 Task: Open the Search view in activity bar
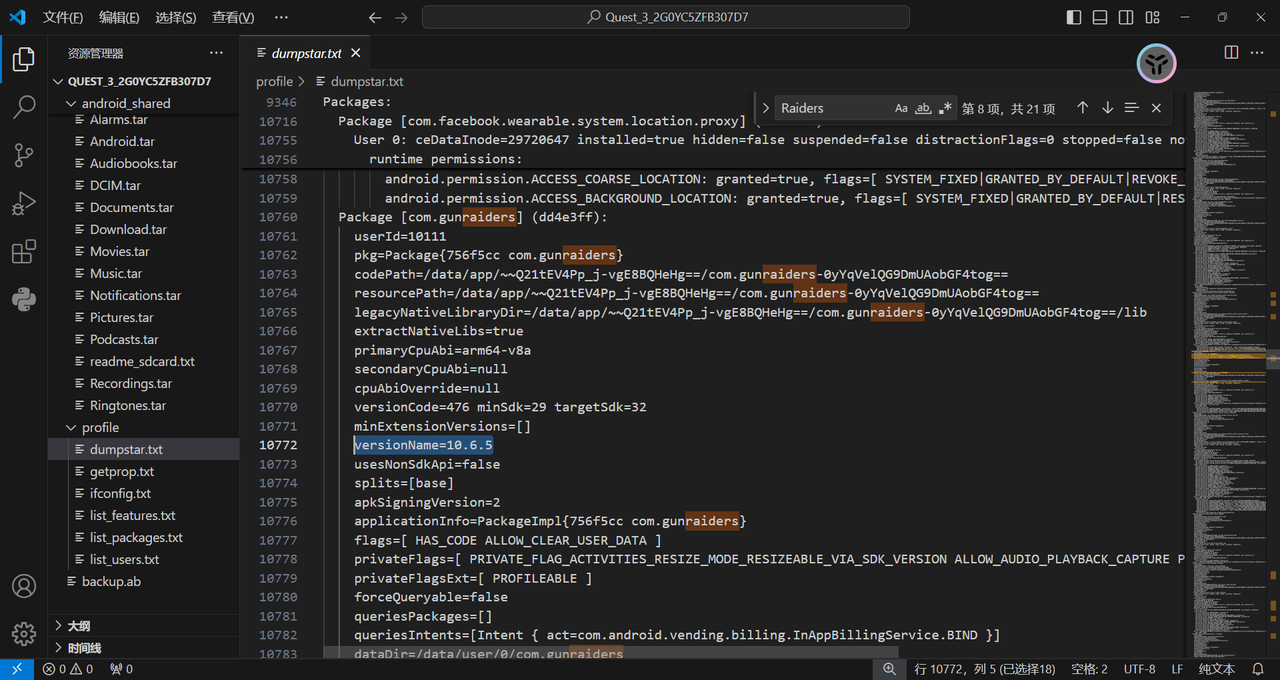point(23,107)
